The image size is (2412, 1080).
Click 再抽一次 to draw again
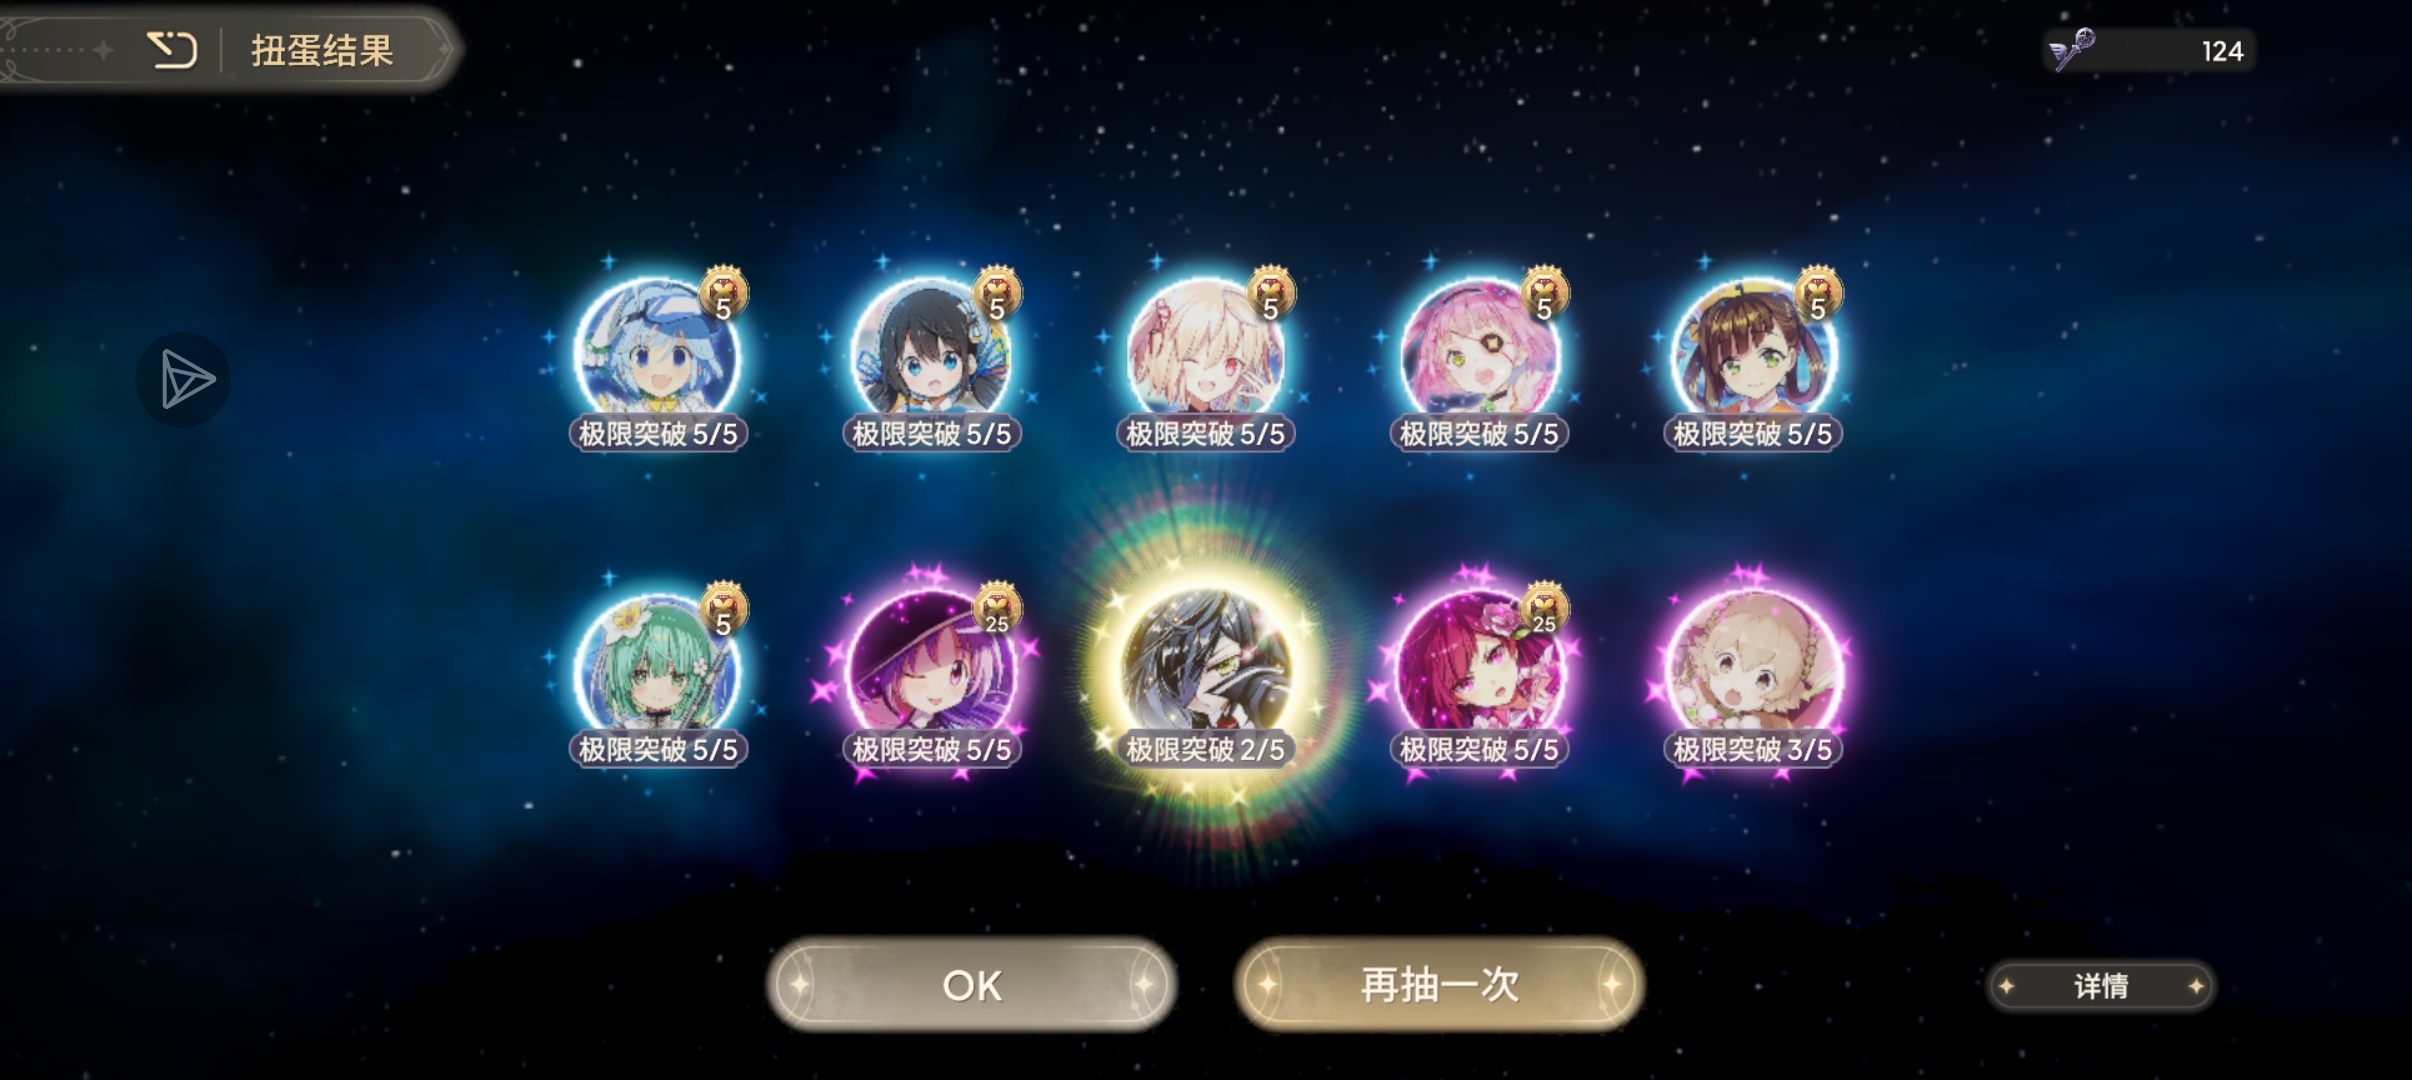point(1439,985)
